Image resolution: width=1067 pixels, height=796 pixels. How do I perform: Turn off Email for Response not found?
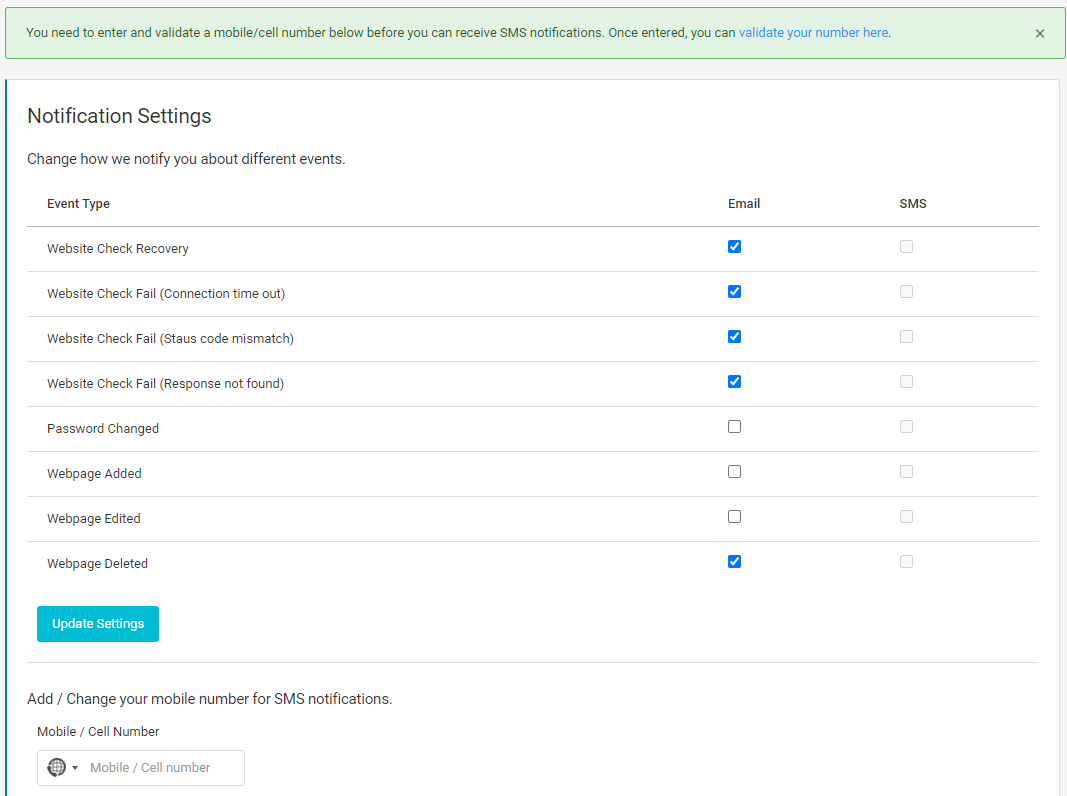tap(735, 382)
